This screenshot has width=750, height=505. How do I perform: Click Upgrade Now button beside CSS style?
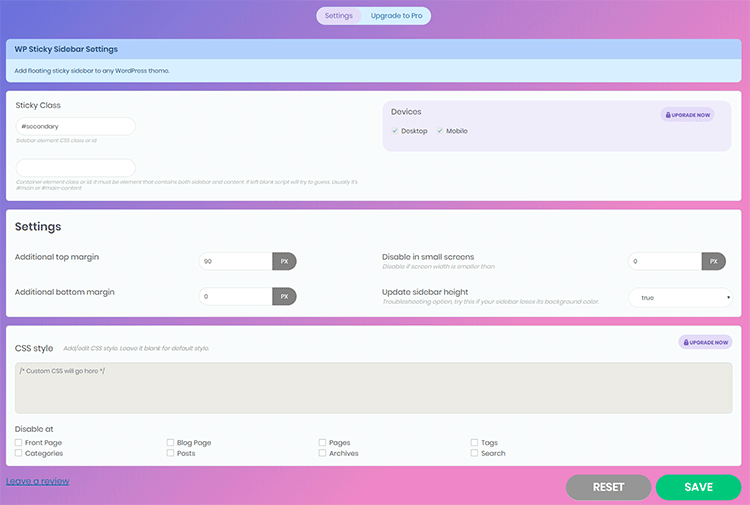(706, 342)
